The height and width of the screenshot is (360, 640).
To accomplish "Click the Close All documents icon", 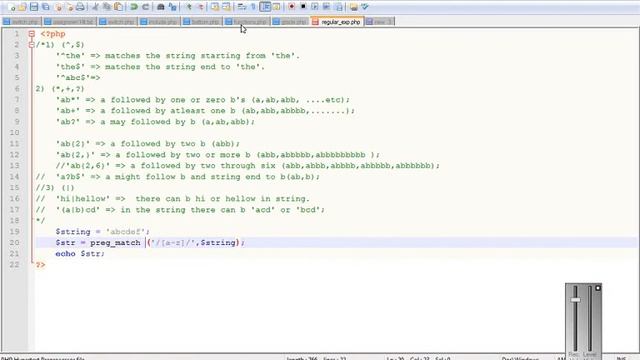I will [x=69, y=7].
